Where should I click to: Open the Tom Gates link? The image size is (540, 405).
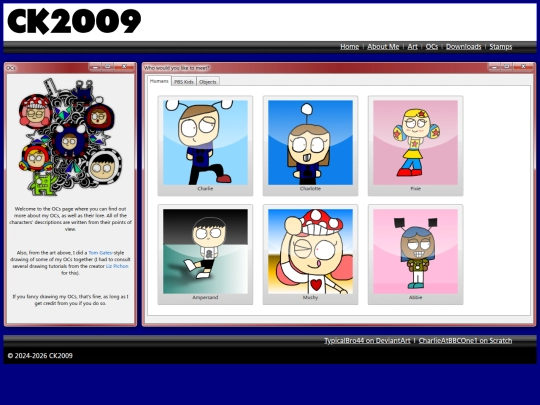[100, 253]
